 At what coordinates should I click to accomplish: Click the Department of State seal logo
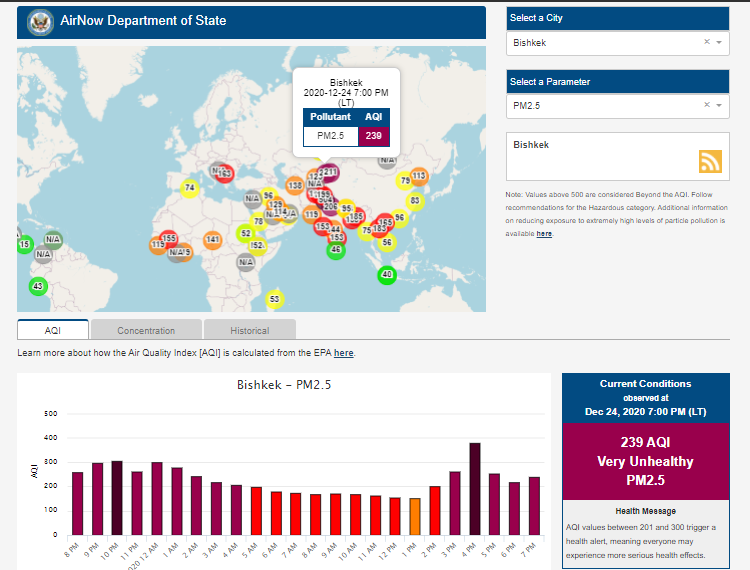tap(40, 21)
